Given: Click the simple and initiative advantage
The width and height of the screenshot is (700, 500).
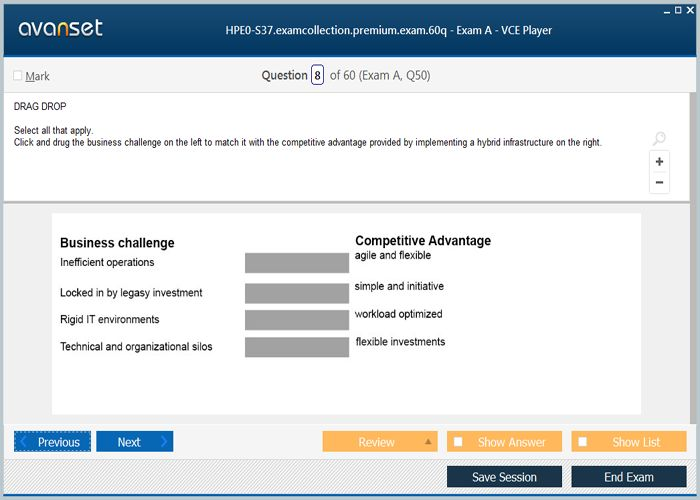Looking at the screenshot, I should click(x=399, y=286).
